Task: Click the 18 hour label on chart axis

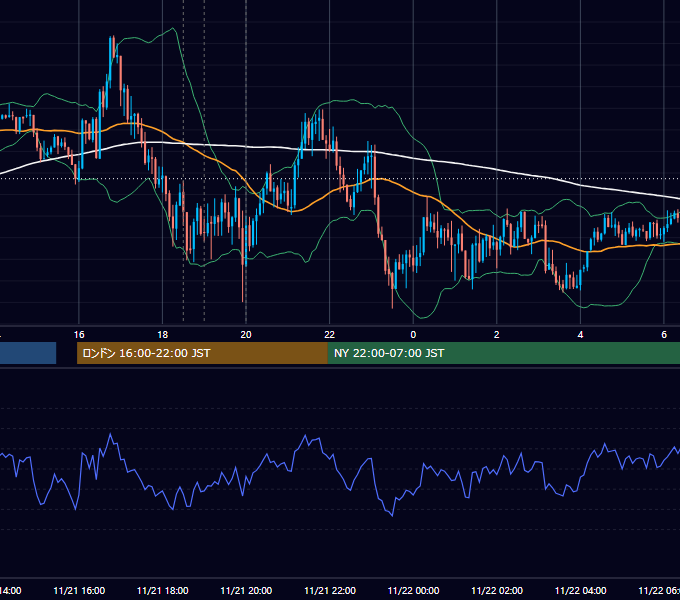Action: point(163,335)
